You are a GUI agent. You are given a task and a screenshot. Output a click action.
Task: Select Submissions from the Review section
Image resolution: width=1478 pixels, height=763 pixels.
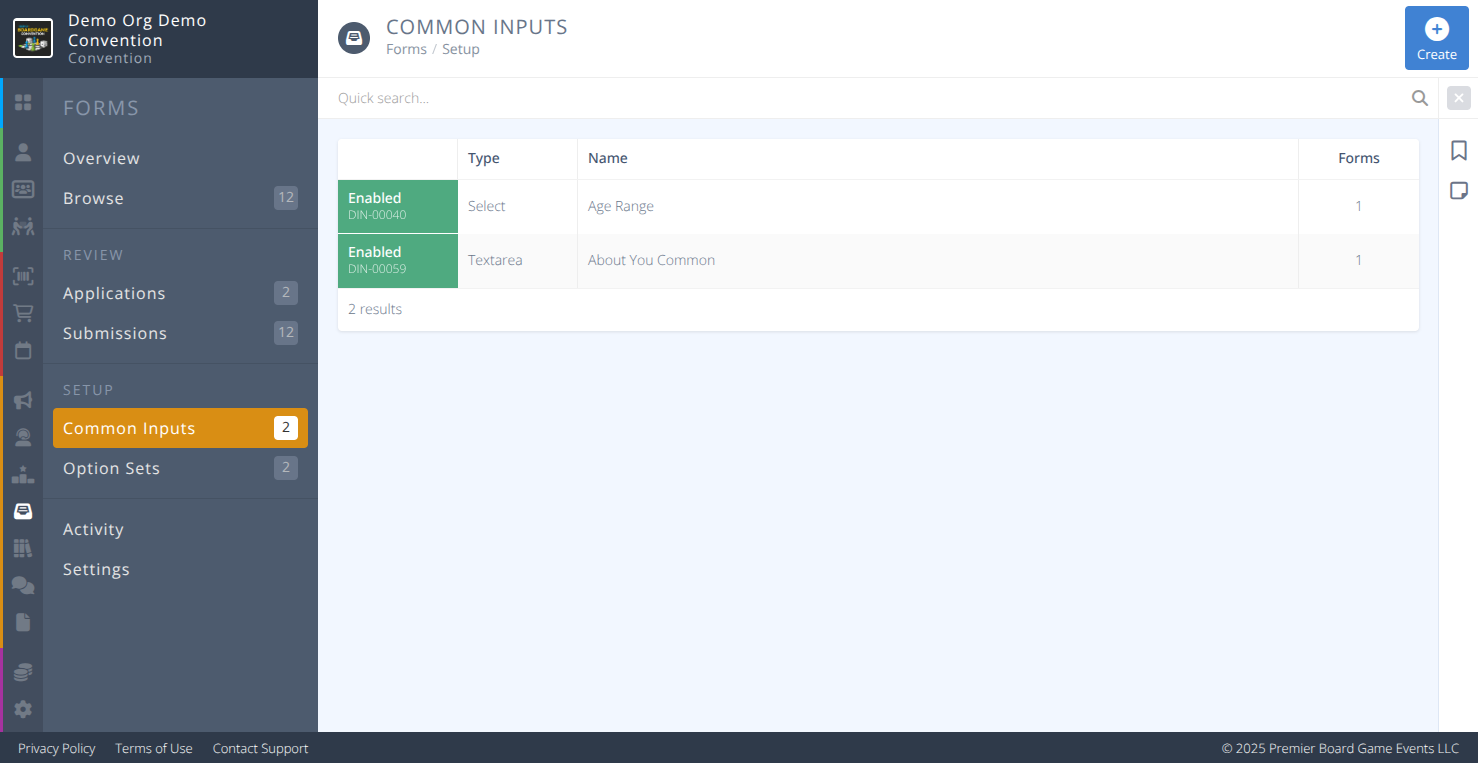pos(114,333)
